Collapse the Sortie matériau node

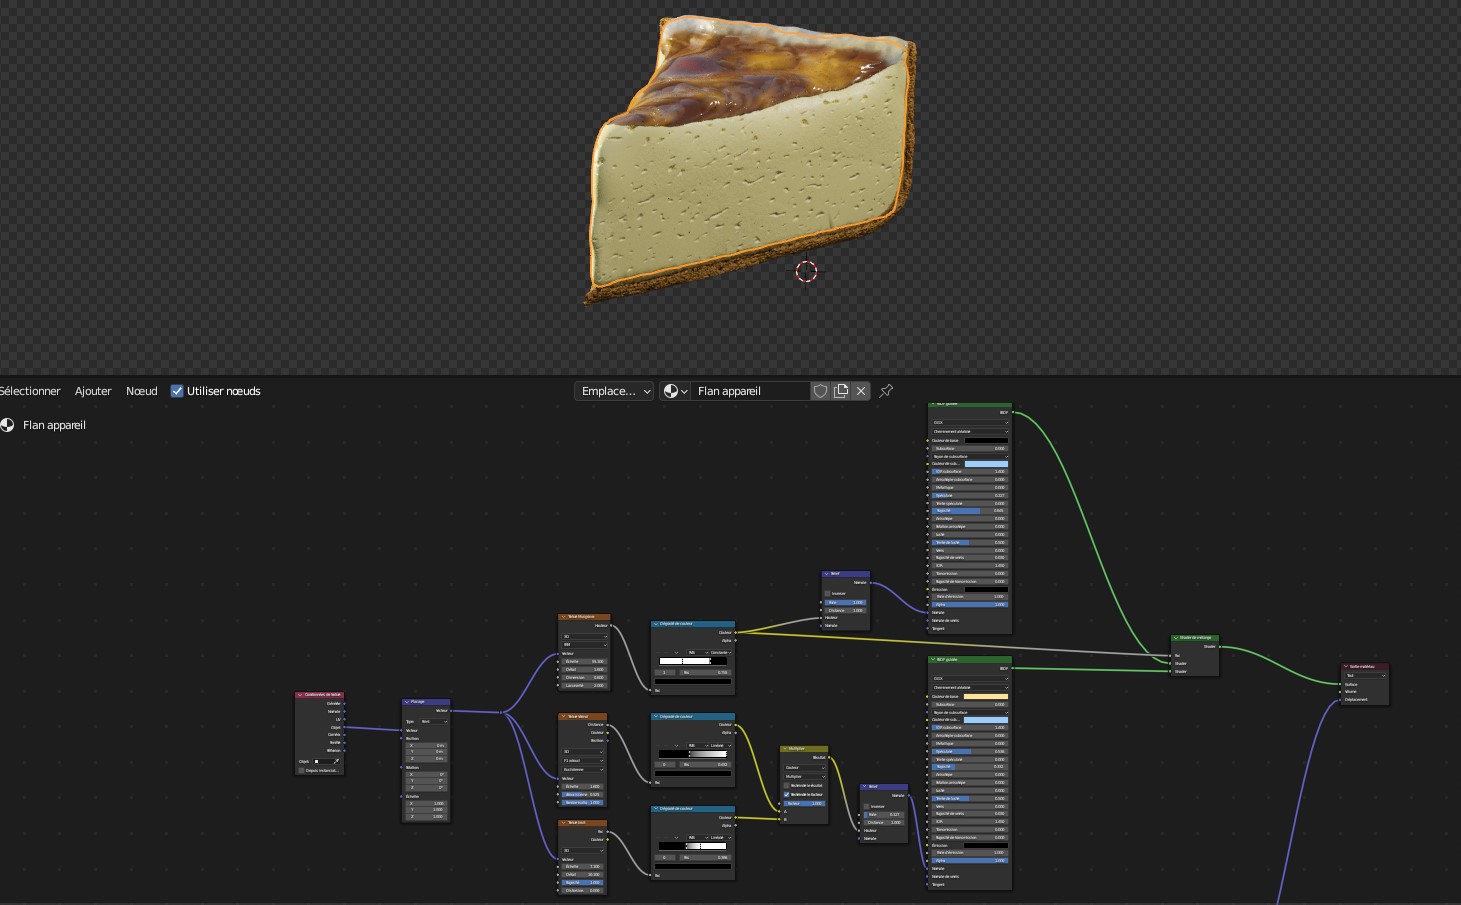[1346, 666]
